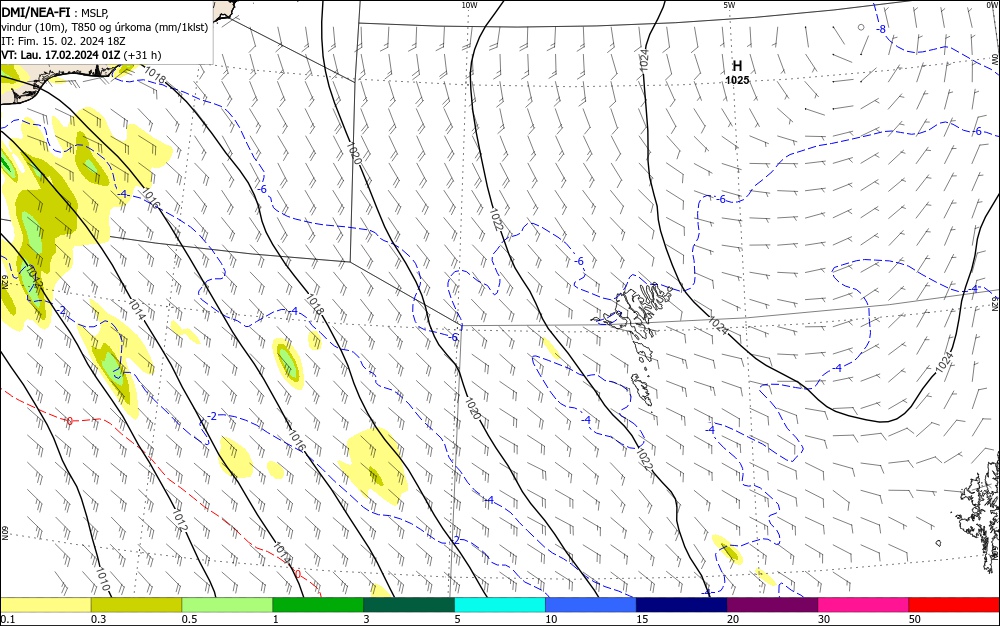This screenshot has height=626, width=1000.
Task: Click the legend value label 0.3
Action: point(98,619)
